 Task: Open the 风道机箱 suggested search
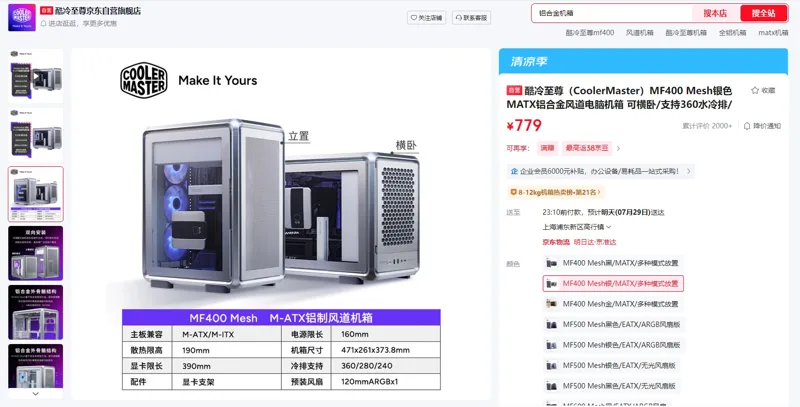pyautogui.click(x=639, y=33)
